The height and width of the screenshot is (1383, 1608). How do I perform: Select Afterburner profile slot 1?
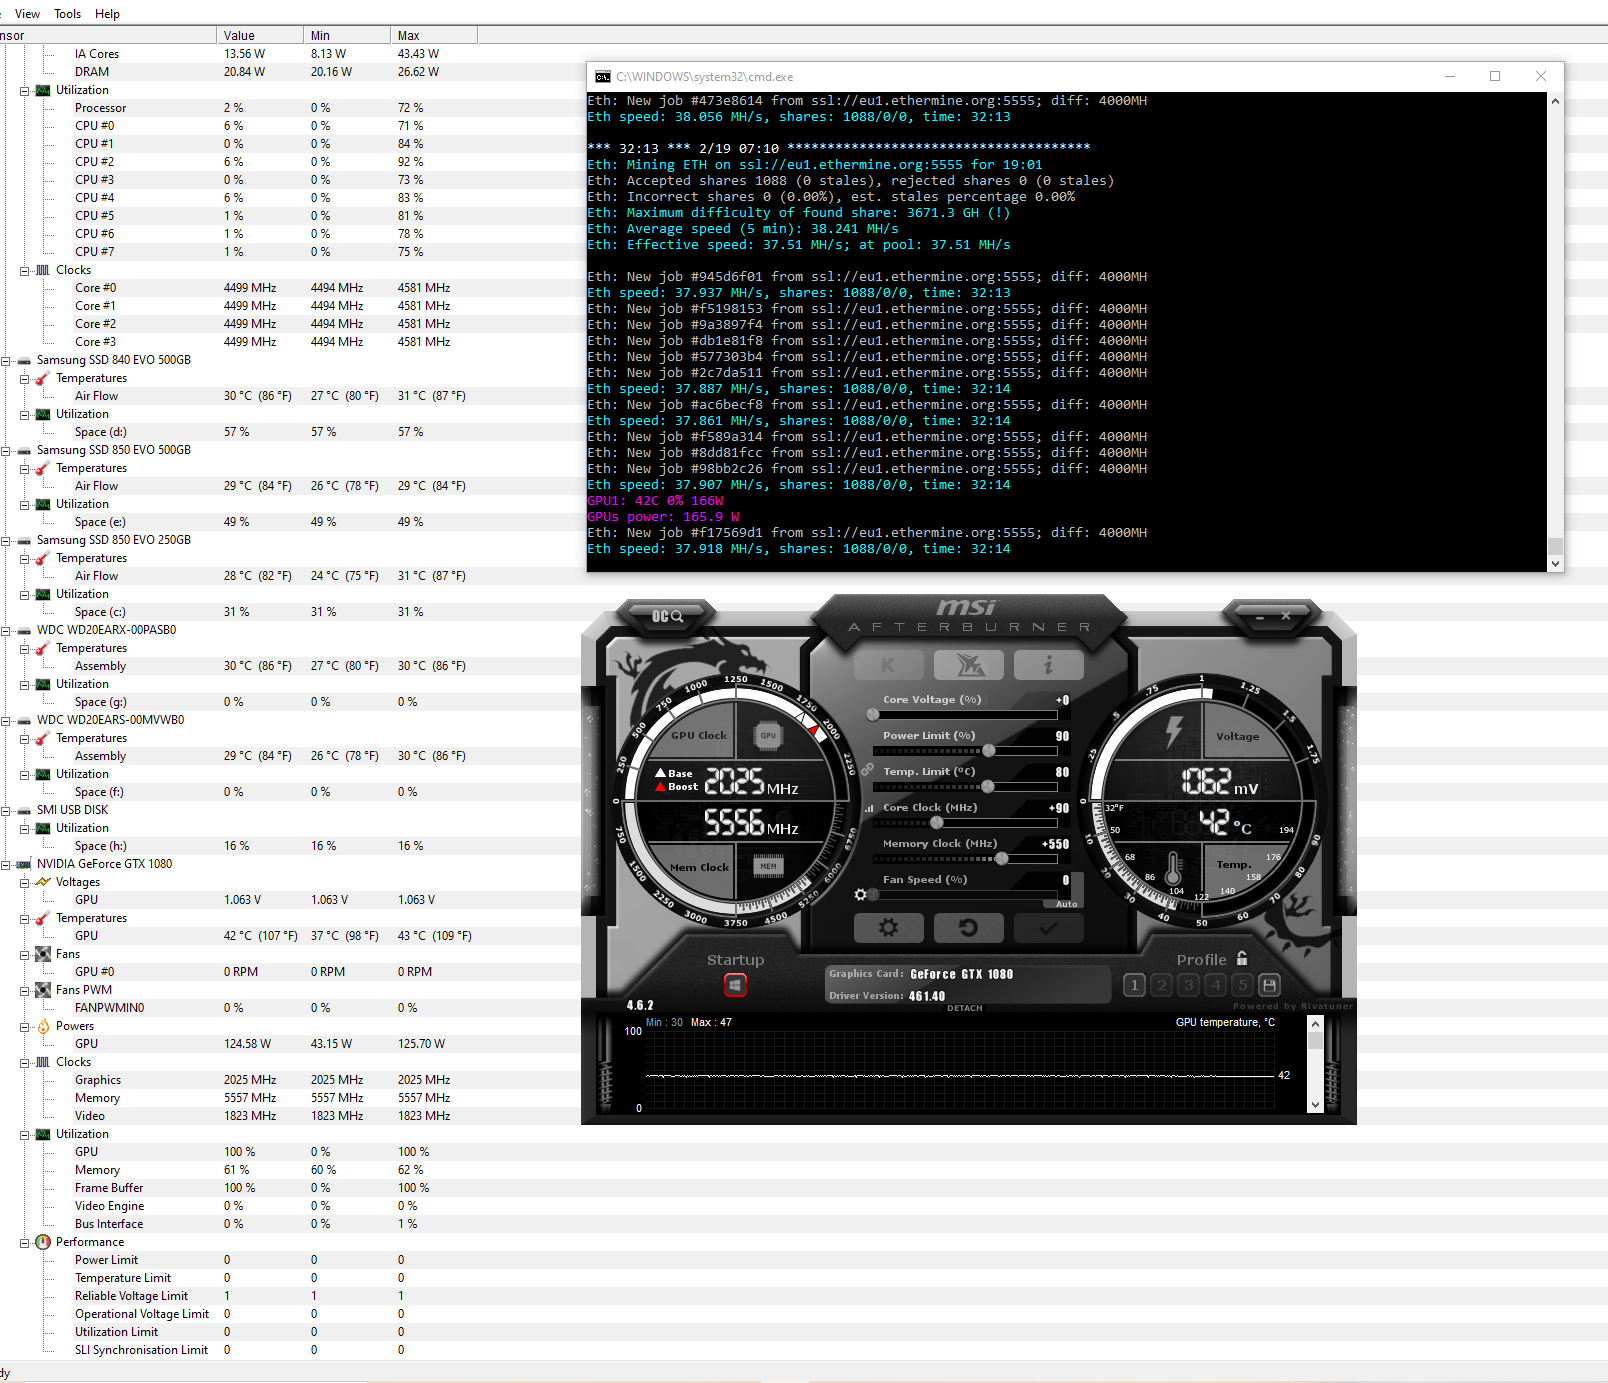[1134, 985]
